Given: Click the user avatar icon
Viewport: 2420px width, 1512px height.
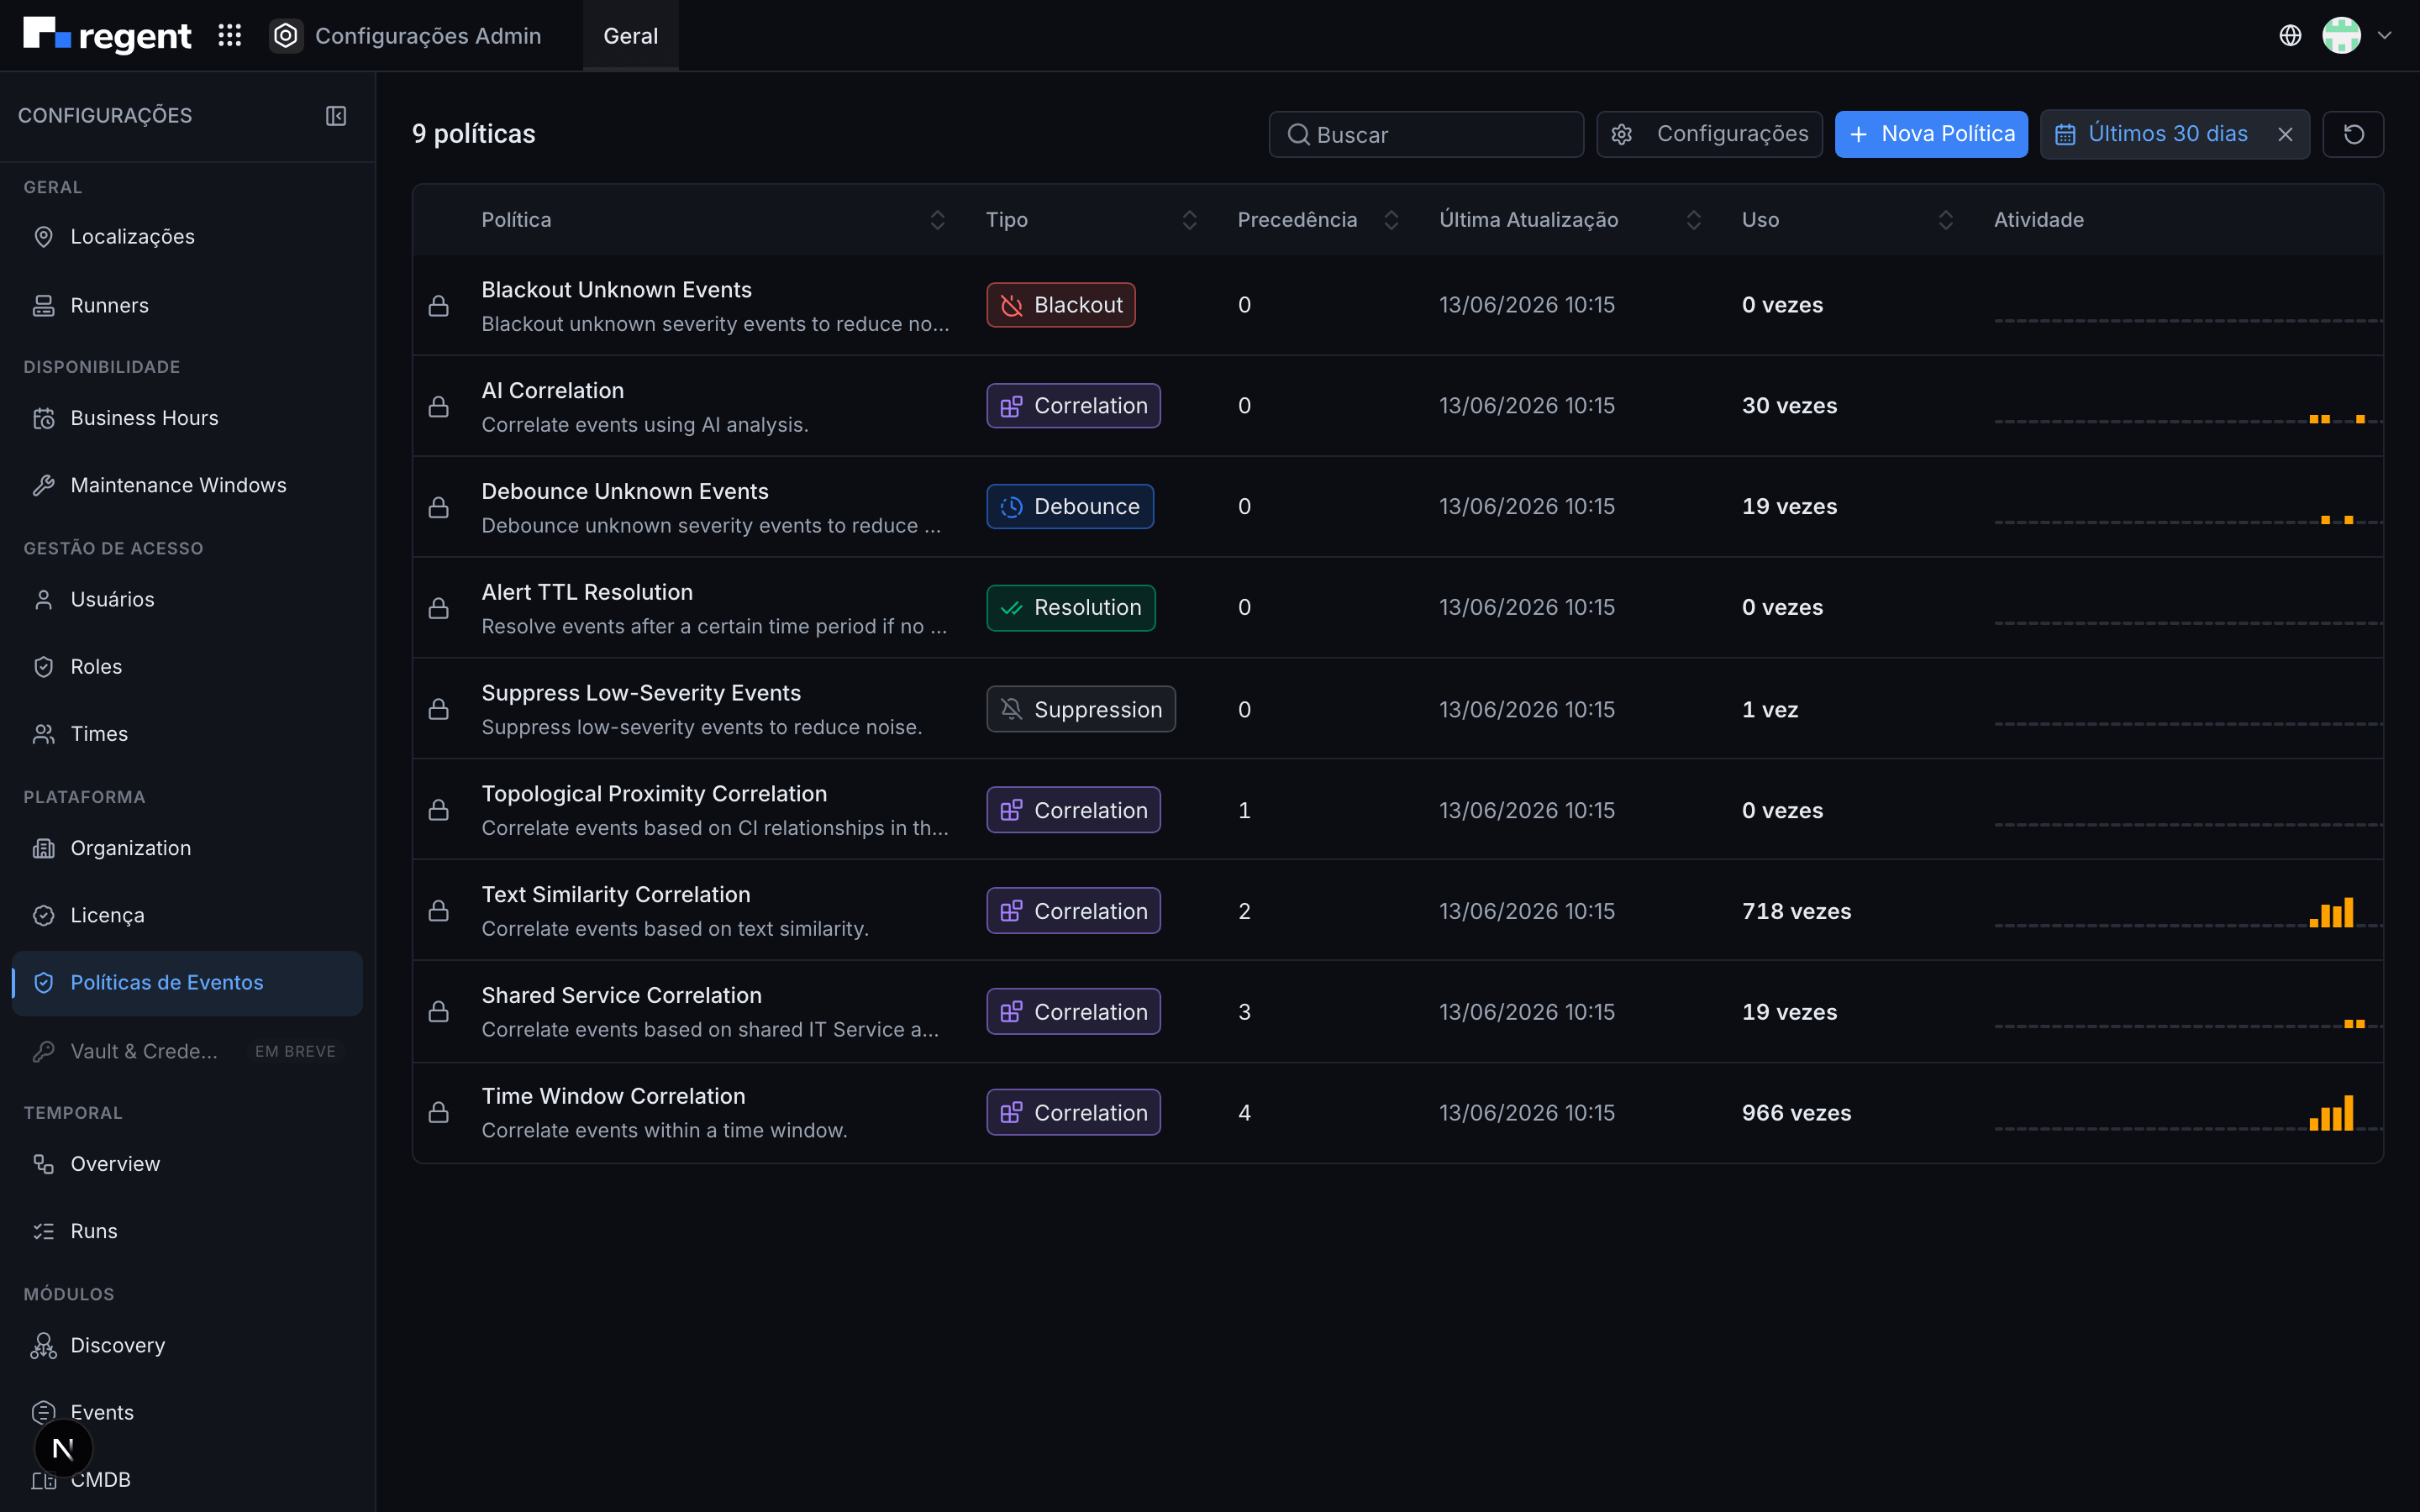Looking at the screenshot, I should [2341, 36].
